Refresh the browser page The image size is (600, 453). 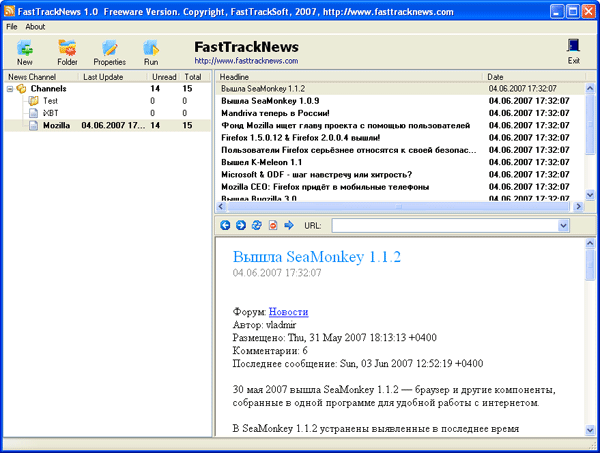257,225
